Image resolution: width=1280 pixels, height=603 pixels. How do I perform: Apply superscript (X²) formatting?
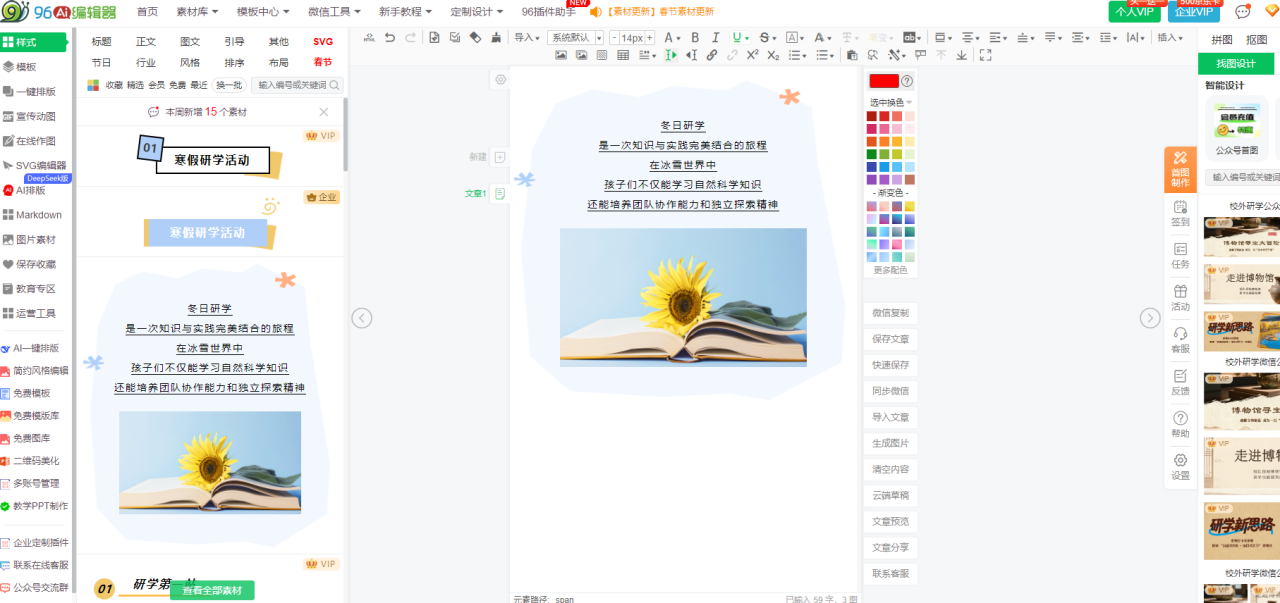click(x=752, y=55)
